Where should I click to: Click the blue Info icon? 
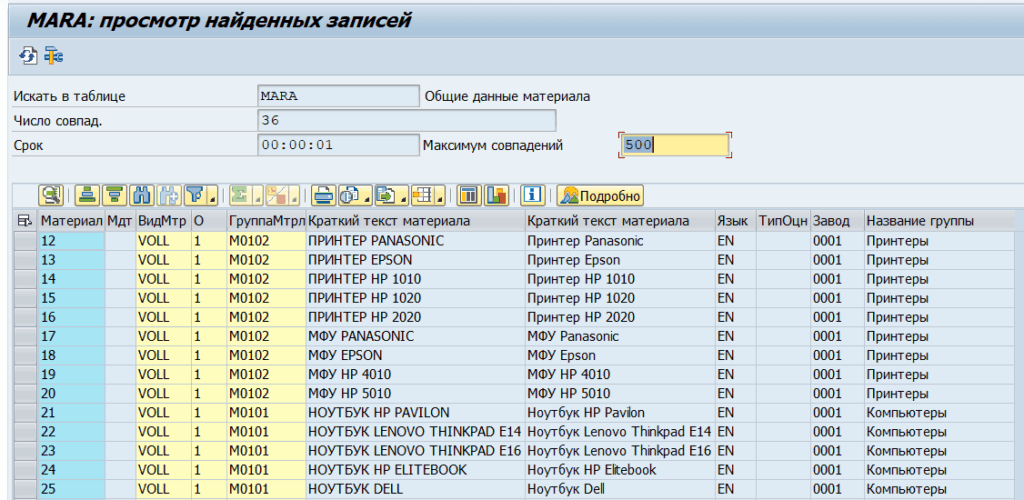point(533,195)
